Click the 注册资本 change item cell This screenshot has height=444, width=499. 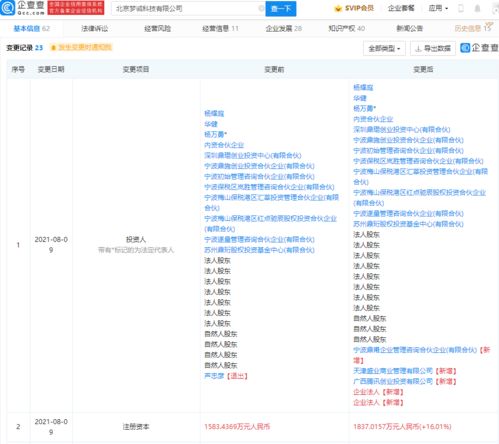[136, 427]
